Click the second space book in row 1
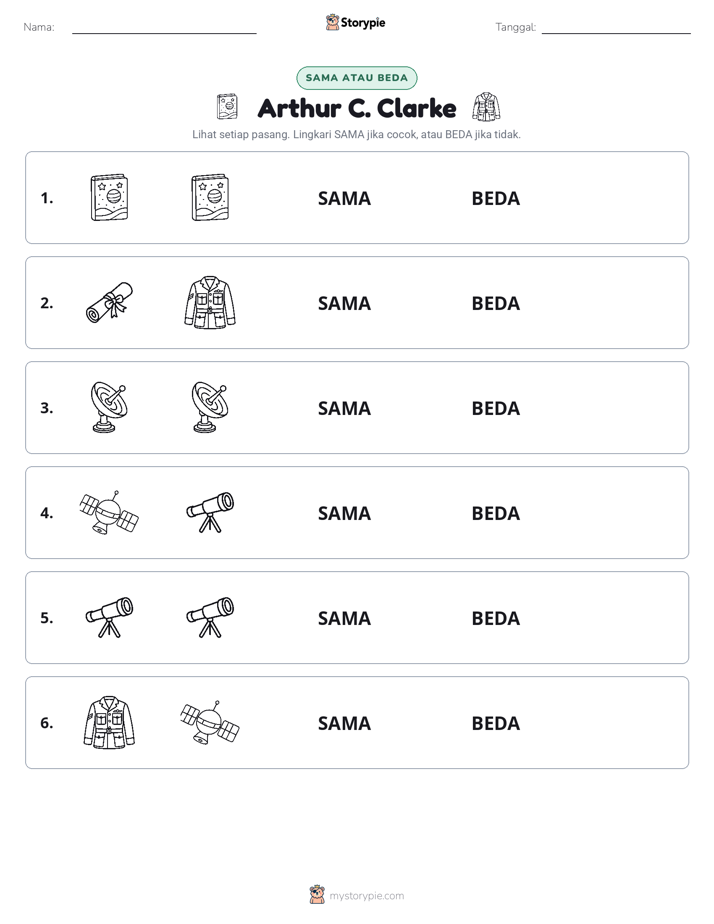The width and height of the screenshot is (714, 924). coord(210,197)
